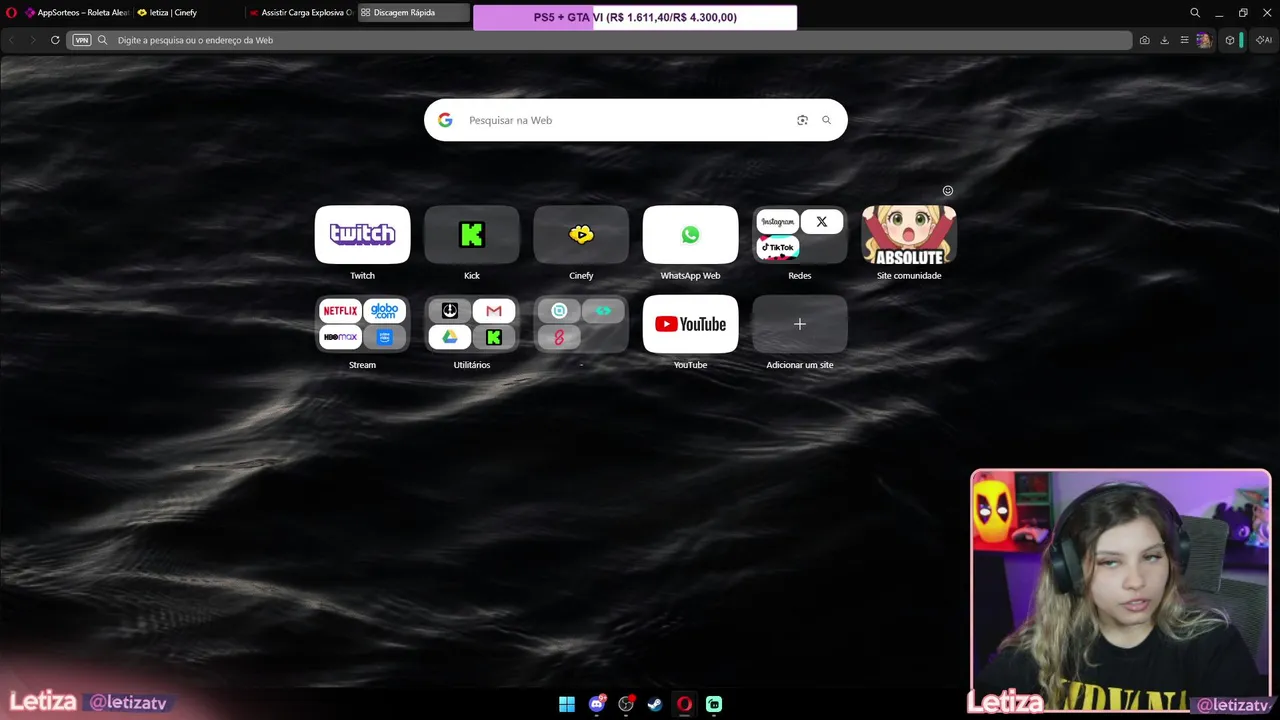Open HBO Max in the Stream folder
1280x720 pixels.
point(340,337)
